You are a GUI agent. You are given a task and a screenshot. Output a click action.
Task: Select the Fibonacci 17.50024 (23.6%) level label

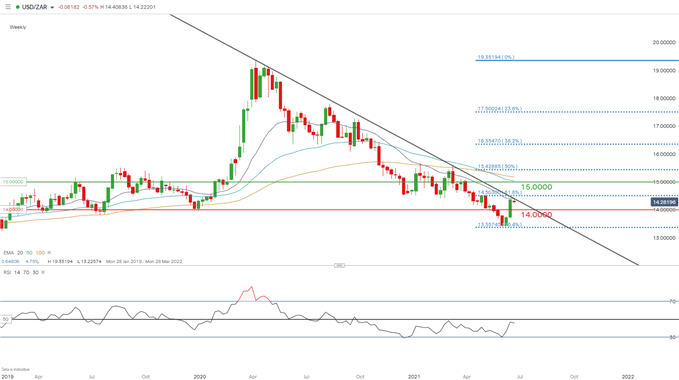coord(500,109)
